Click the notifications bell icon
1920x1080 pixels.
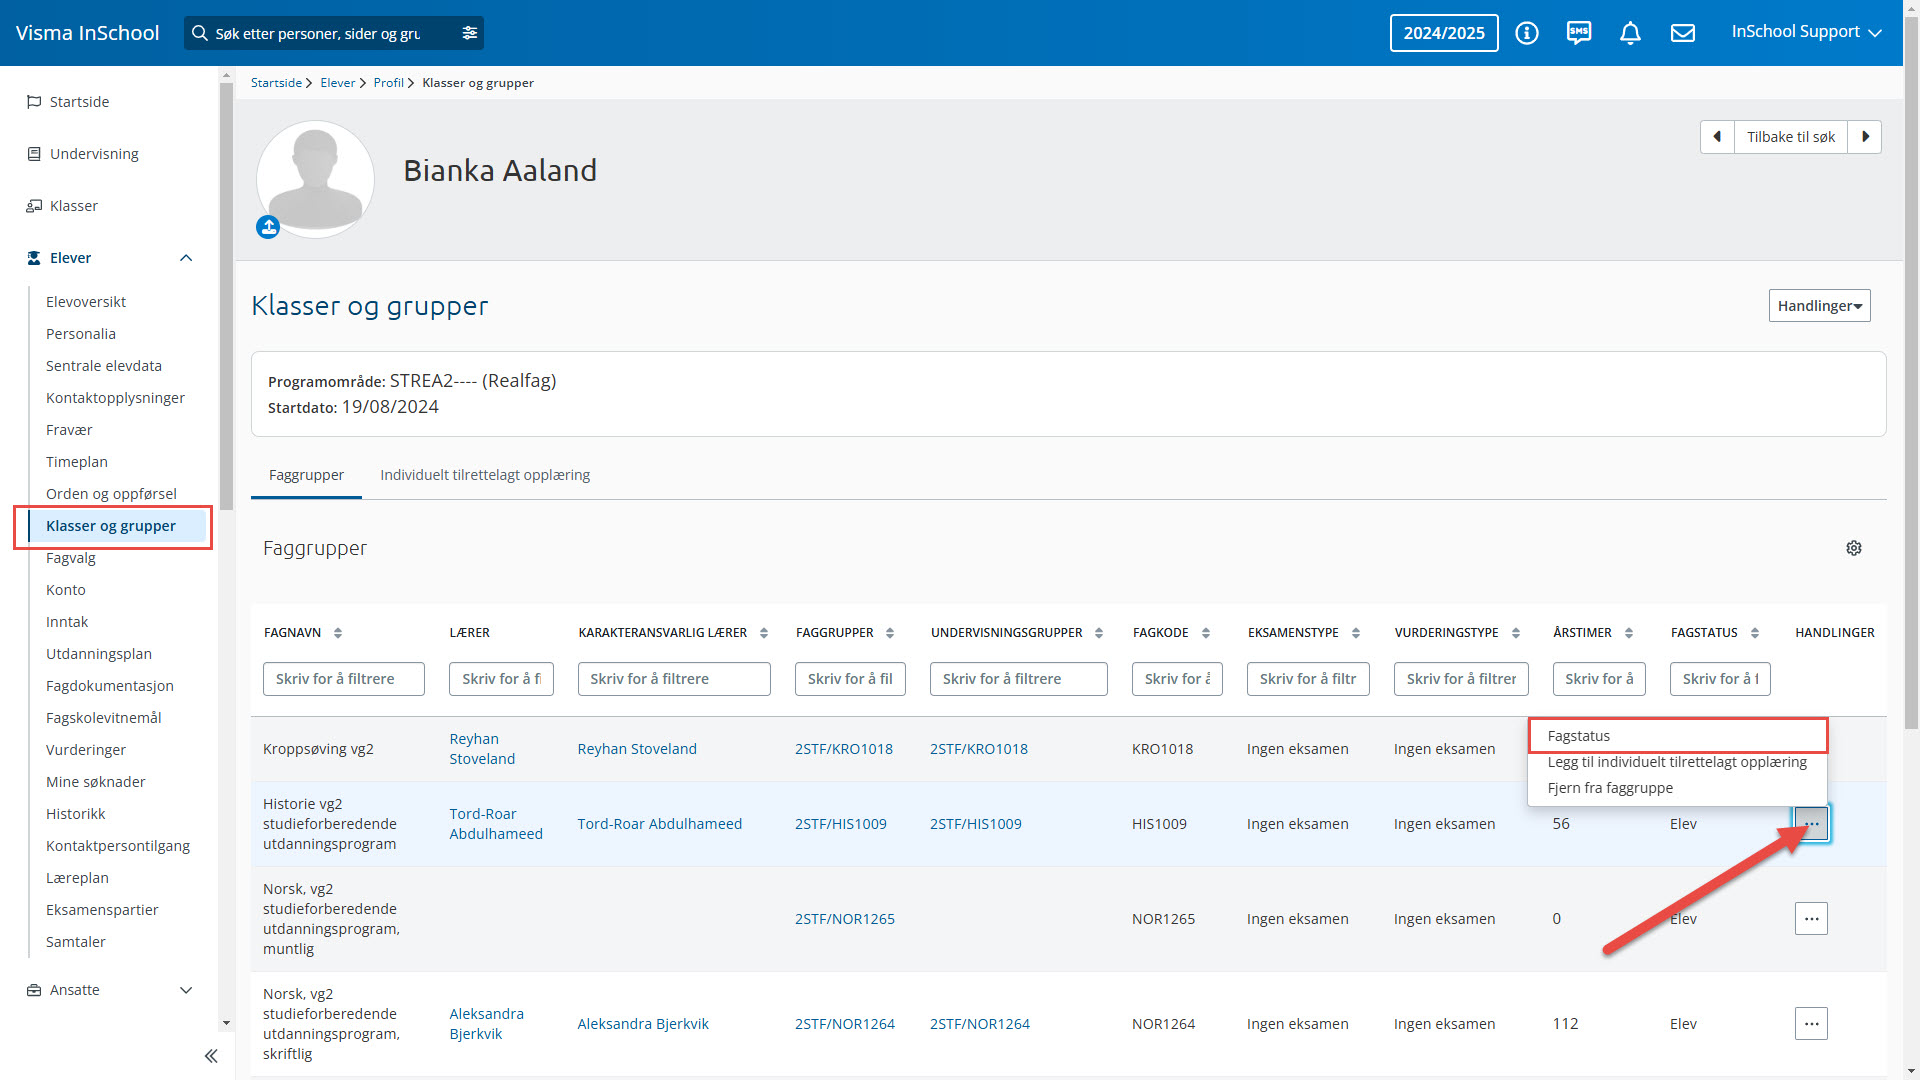point(1630,33)
